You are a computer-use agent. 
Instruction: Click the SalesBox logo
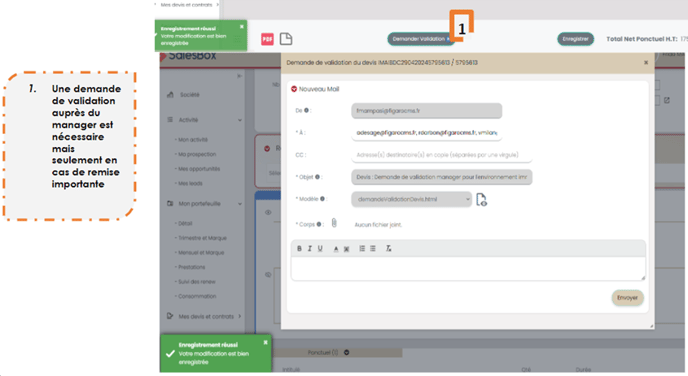tap(189, 56)
